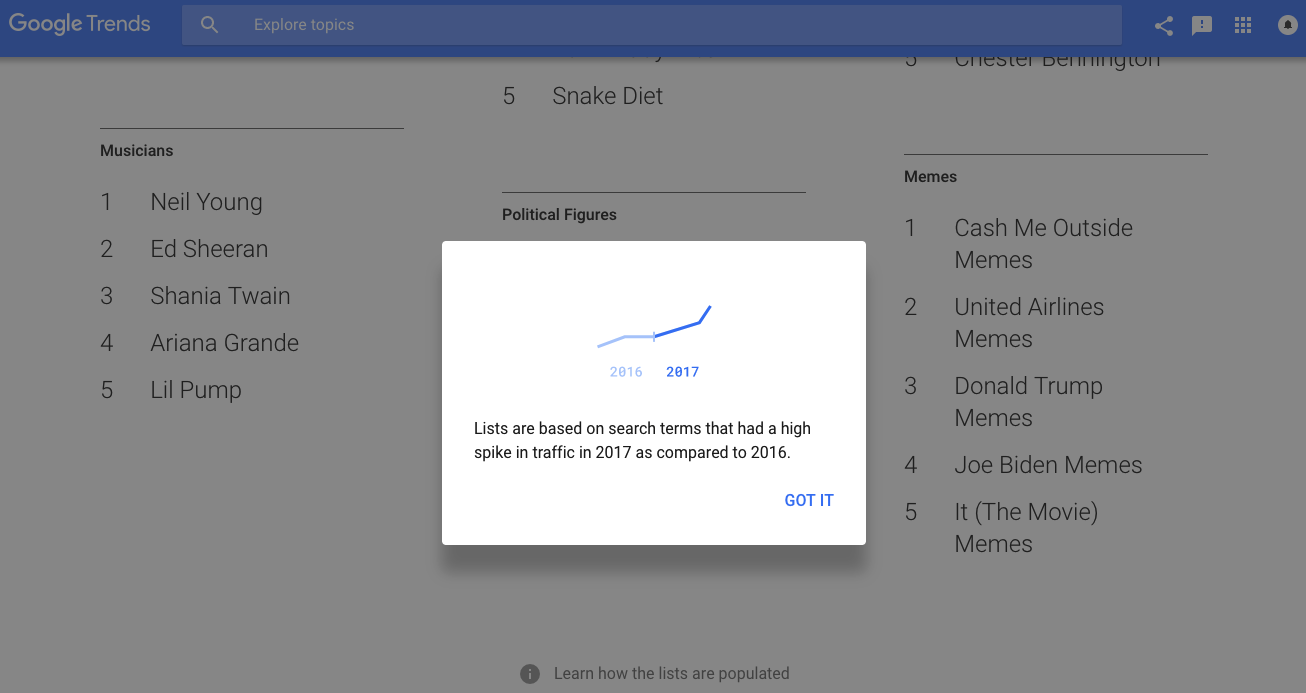Open the Google apps grid icon

tap(1243, 26)
